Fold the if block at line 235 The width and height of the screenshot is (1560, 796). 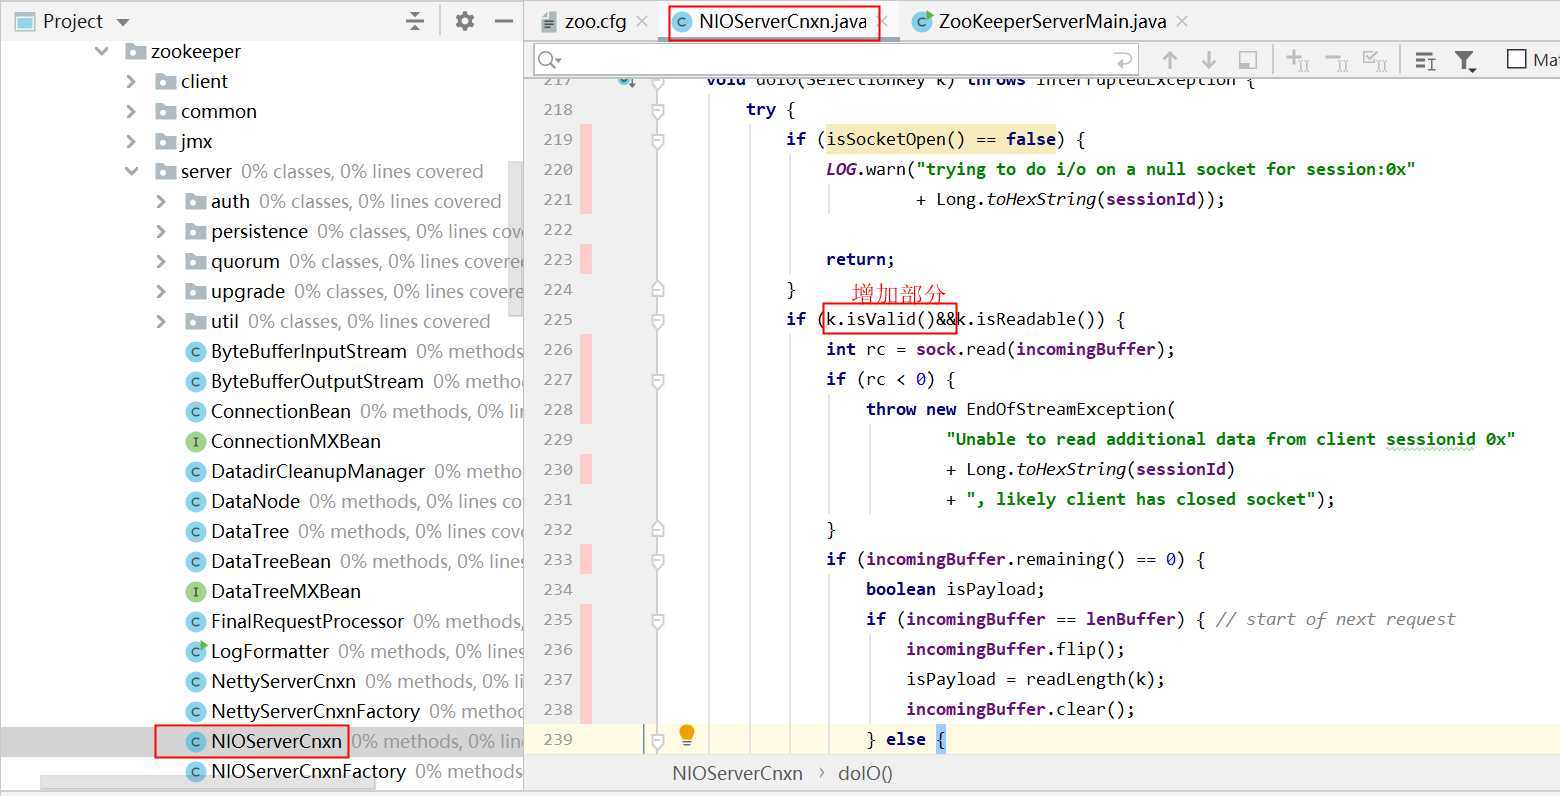(x=657, y=620)
